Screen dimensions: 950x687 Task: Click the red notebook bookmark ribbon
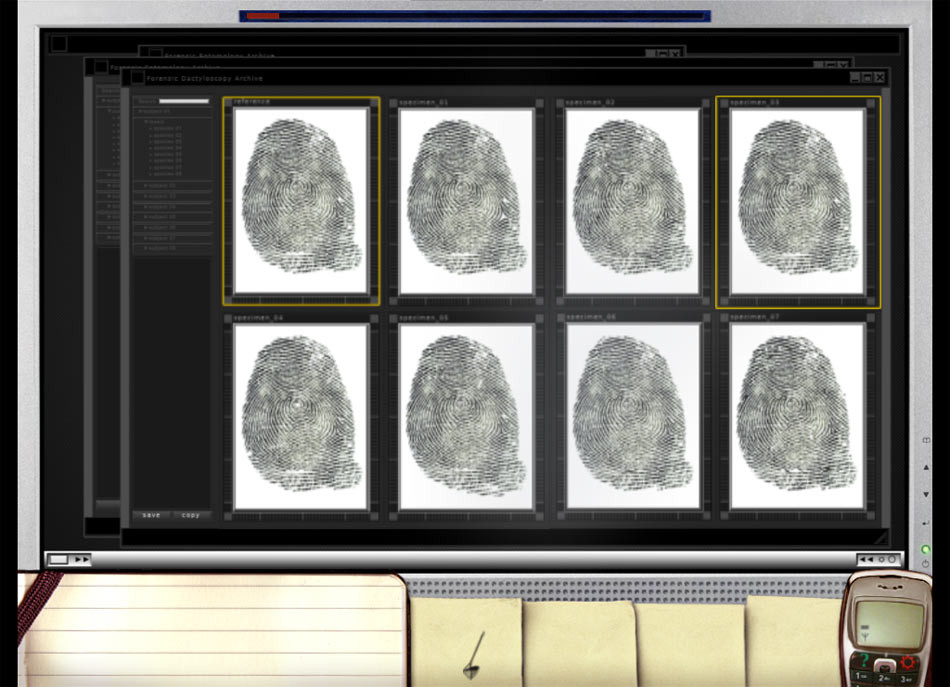pos(38,606)
